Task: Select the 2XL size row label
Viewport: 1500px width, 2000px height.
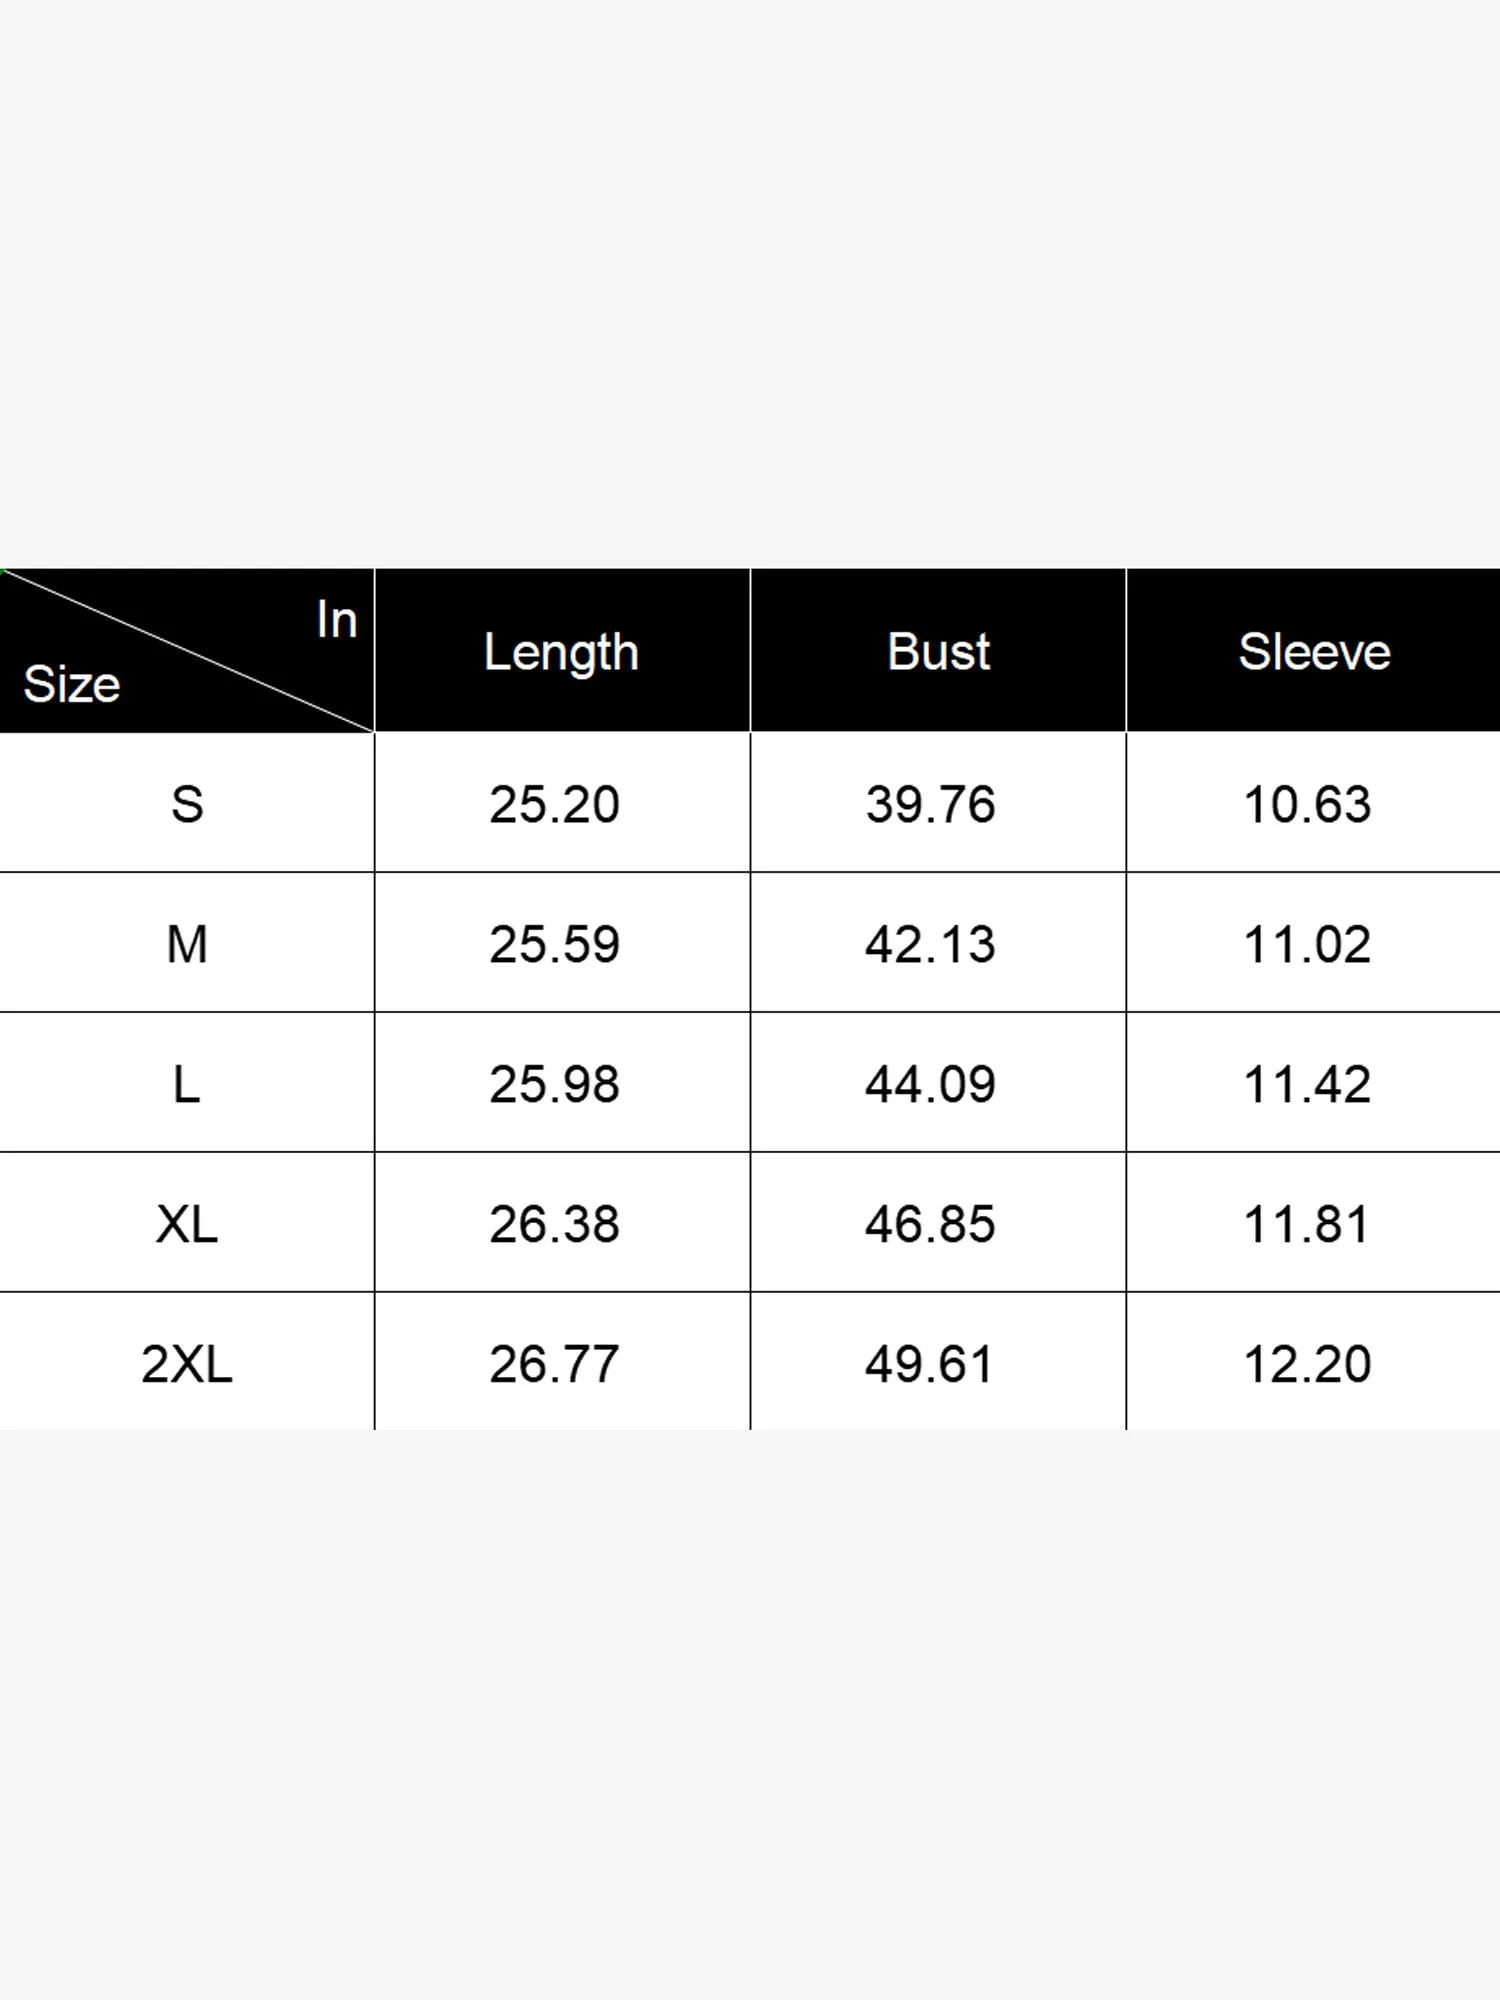Action: click(x=187, y=1364)
